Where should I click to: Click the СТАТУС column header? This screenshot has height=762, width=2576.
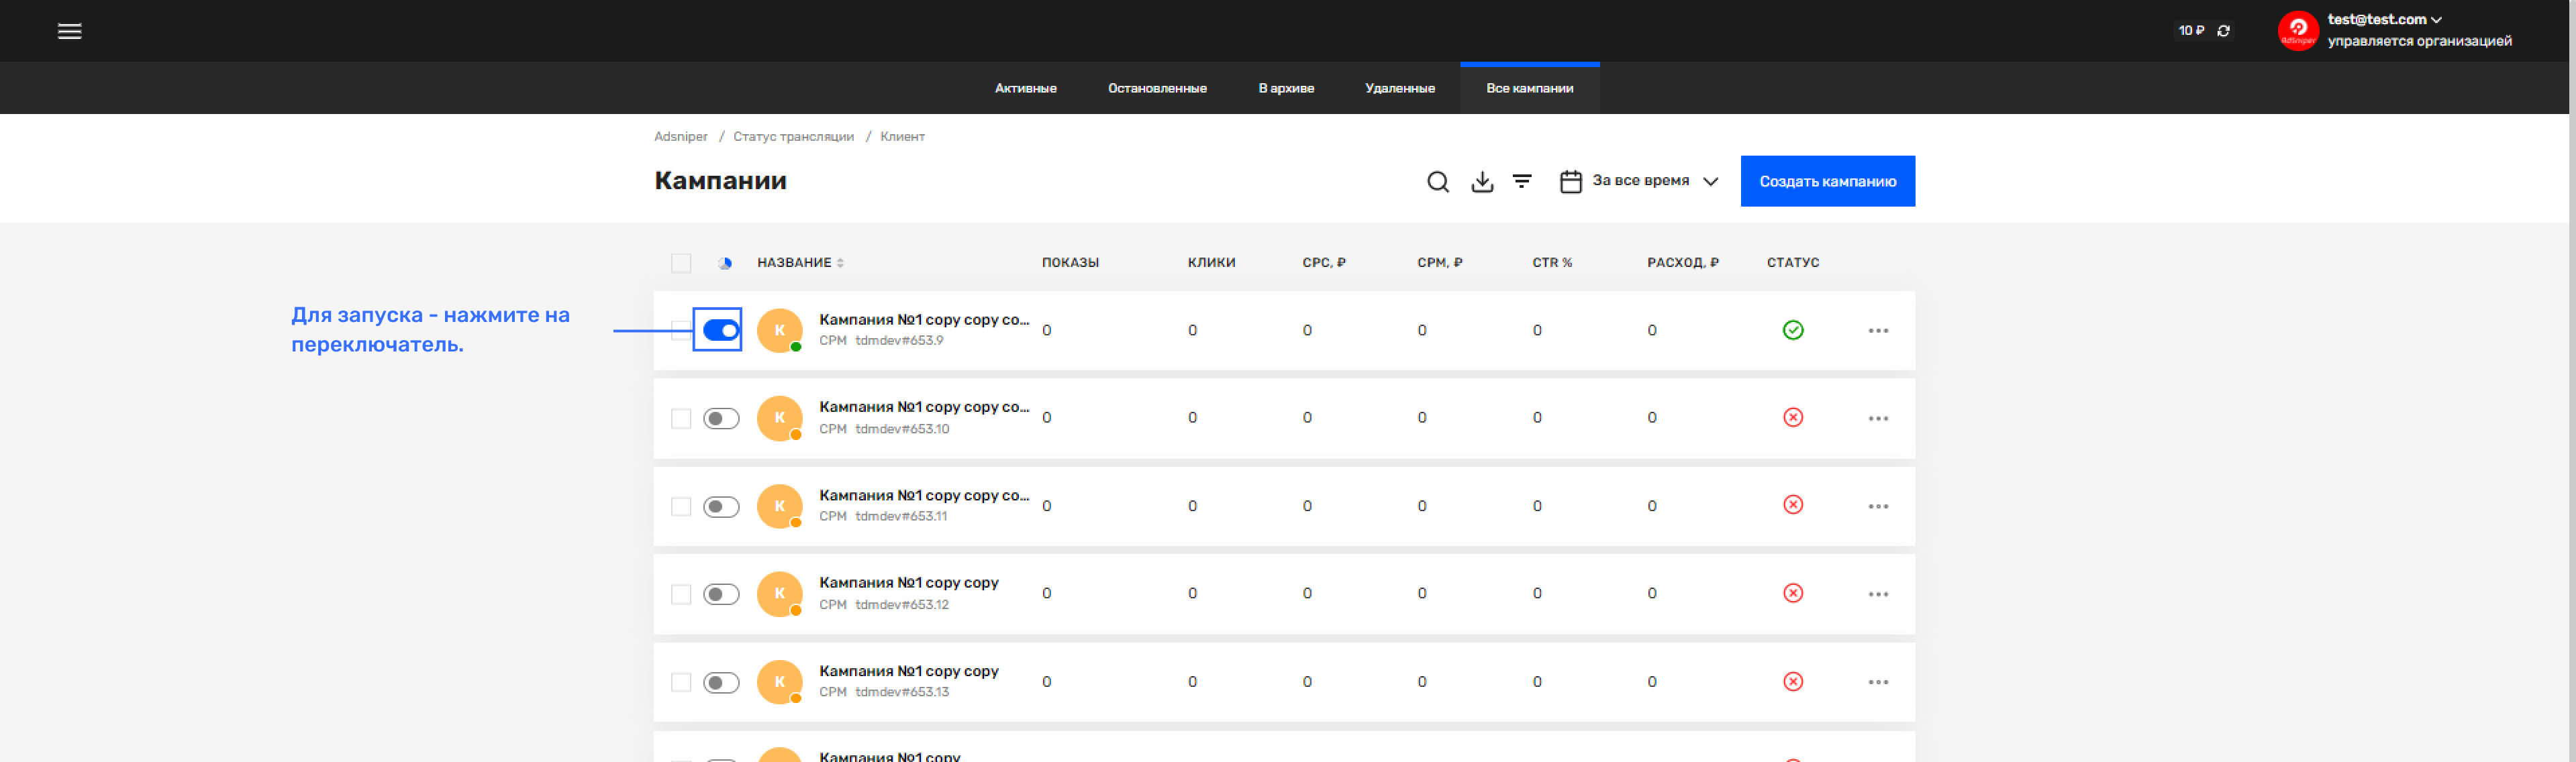1792,263
